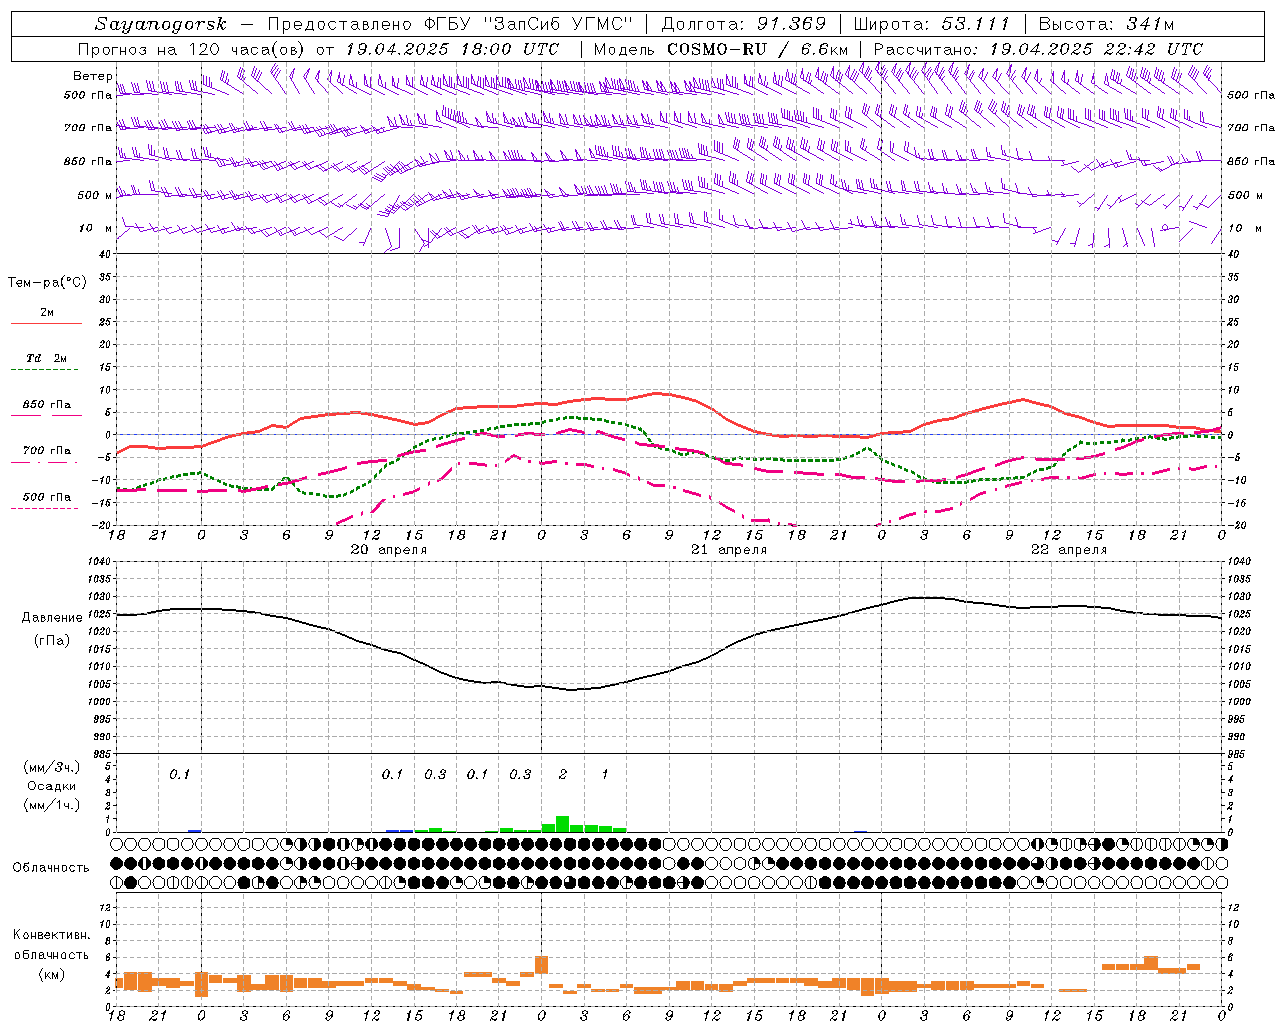This screenshot has height=1024, width=1280.
Task: Click the 20 апреля date label
Action: click(x=388, y=550)
